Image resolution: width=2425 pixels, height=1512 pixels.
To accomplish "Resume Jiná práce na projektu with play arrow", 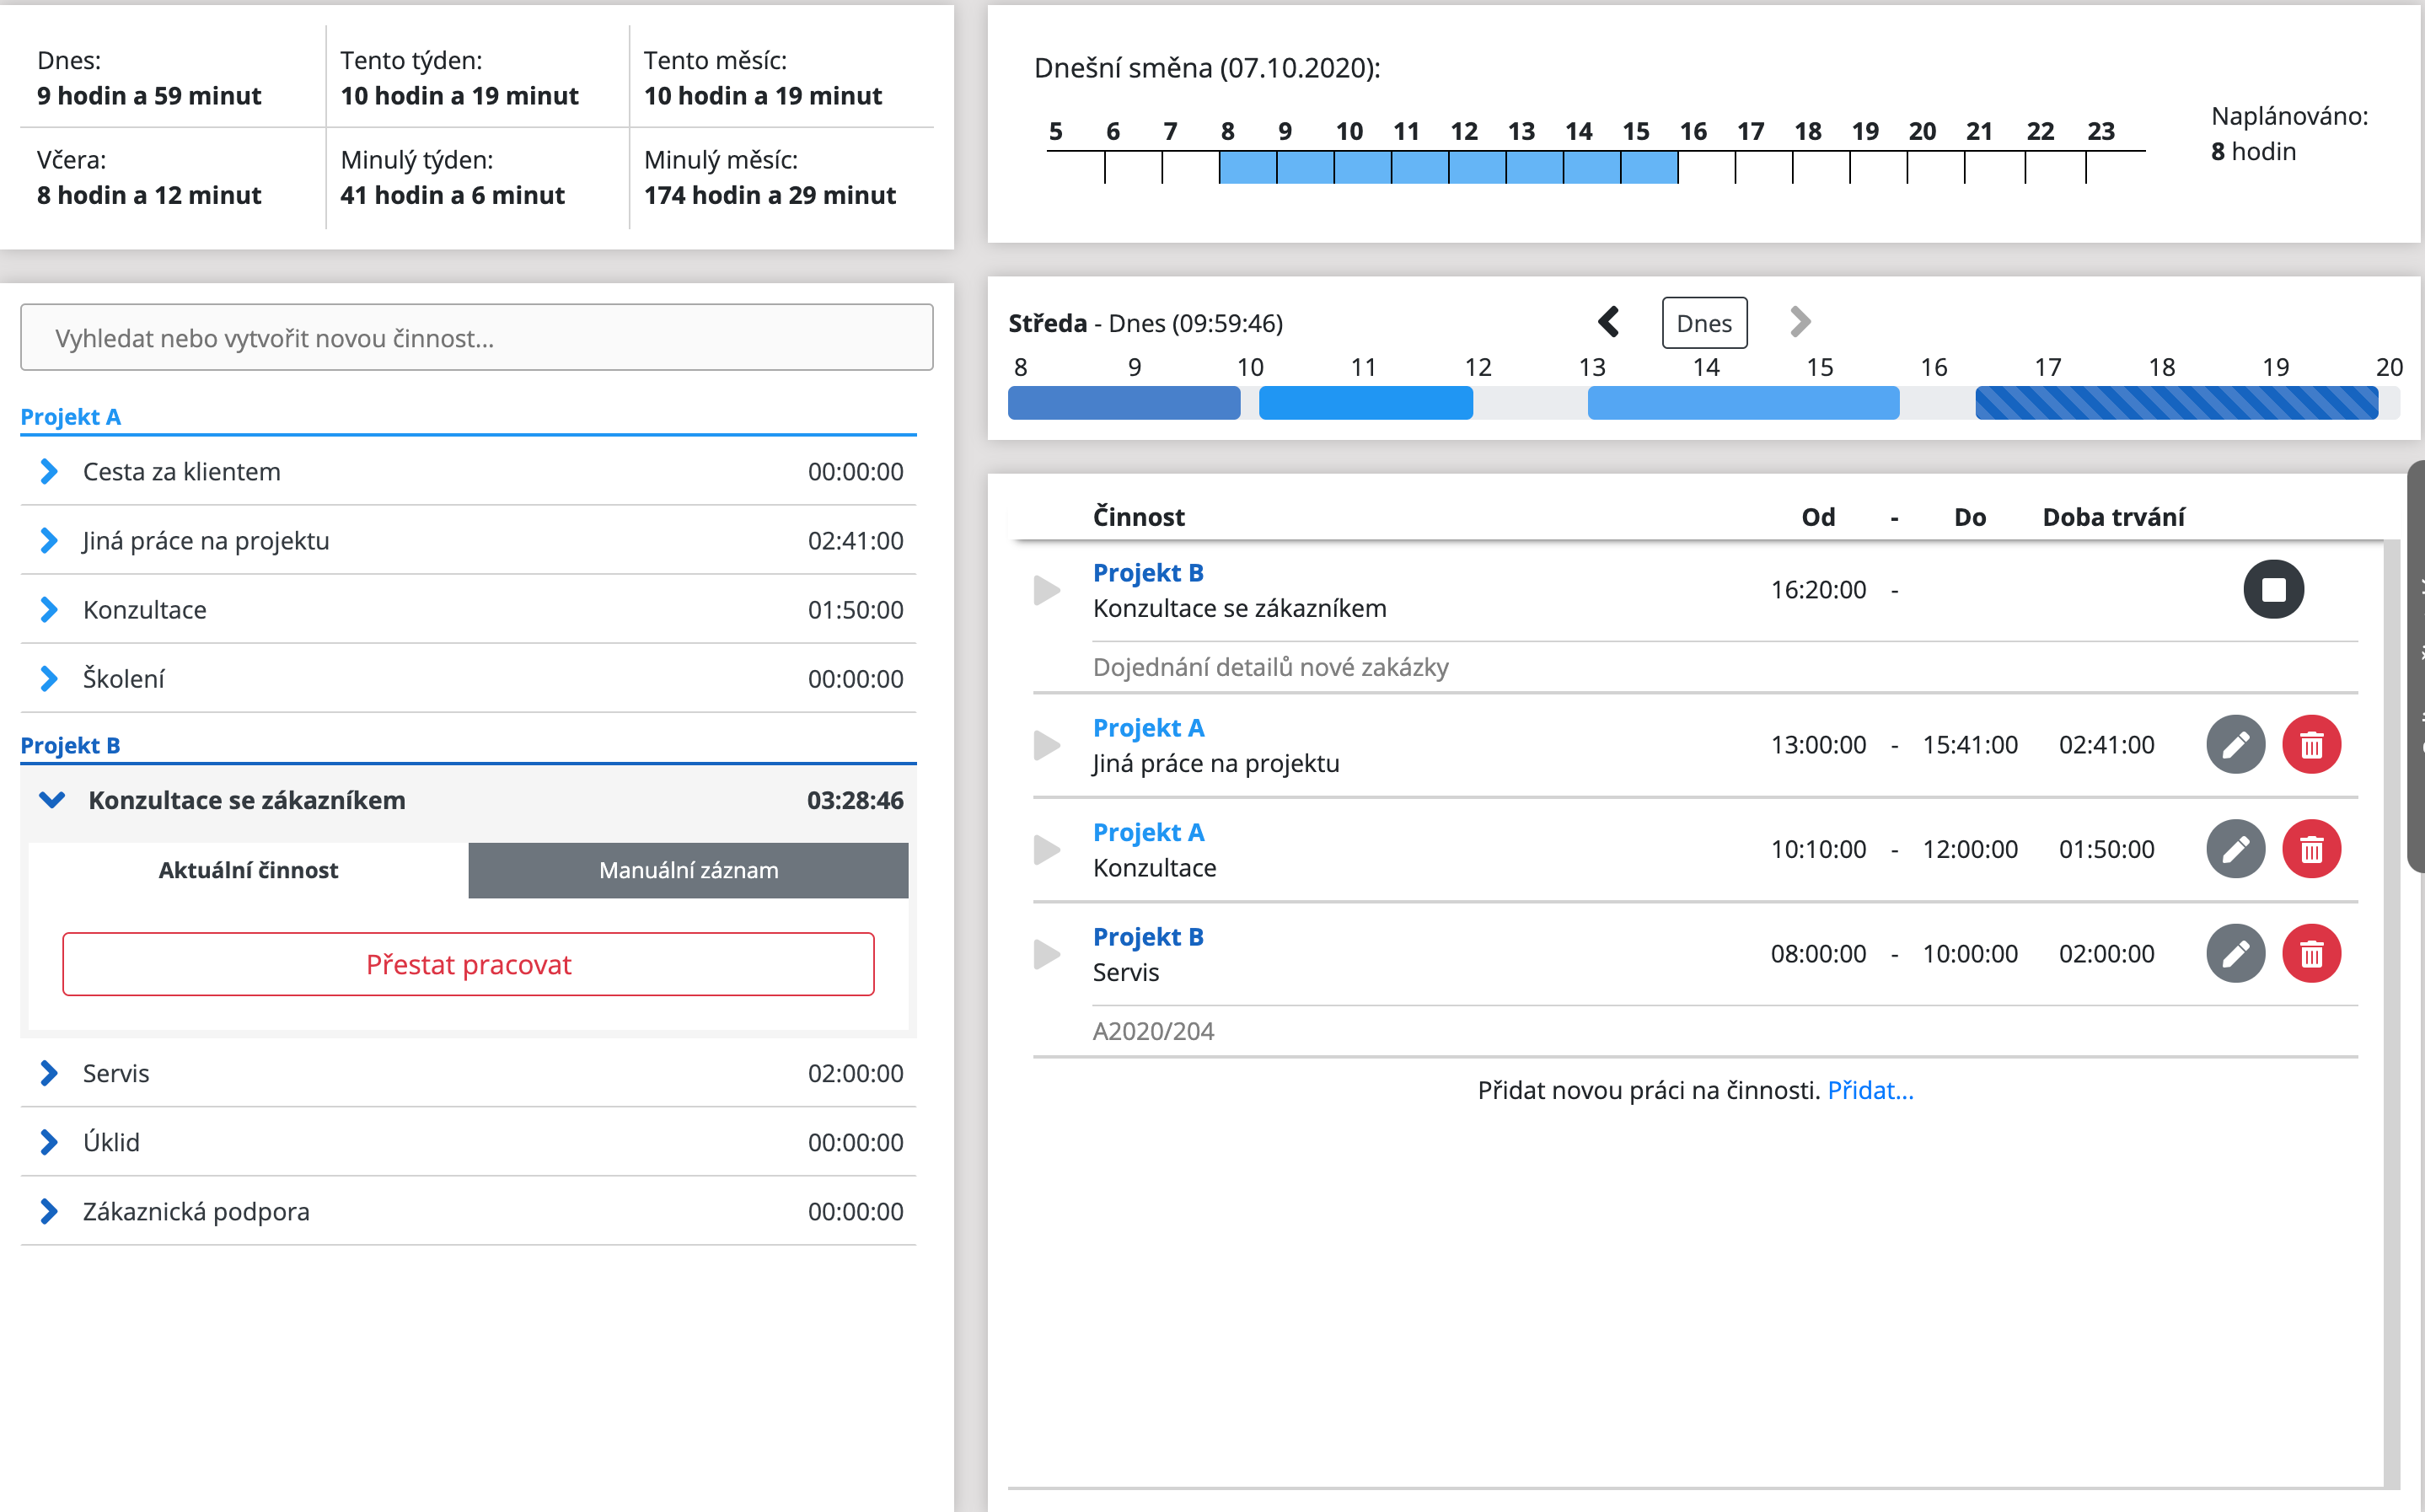I will click(1046, 745).
